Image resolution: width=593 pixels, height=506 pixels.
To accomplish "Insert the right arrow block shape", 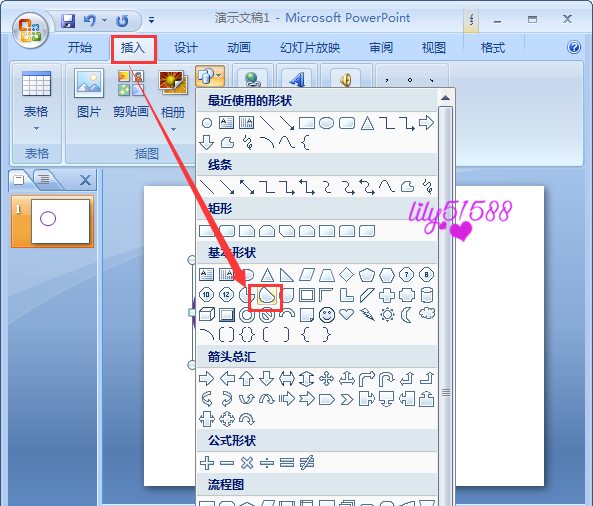I will pyautogui.click(x=206, y=378).
